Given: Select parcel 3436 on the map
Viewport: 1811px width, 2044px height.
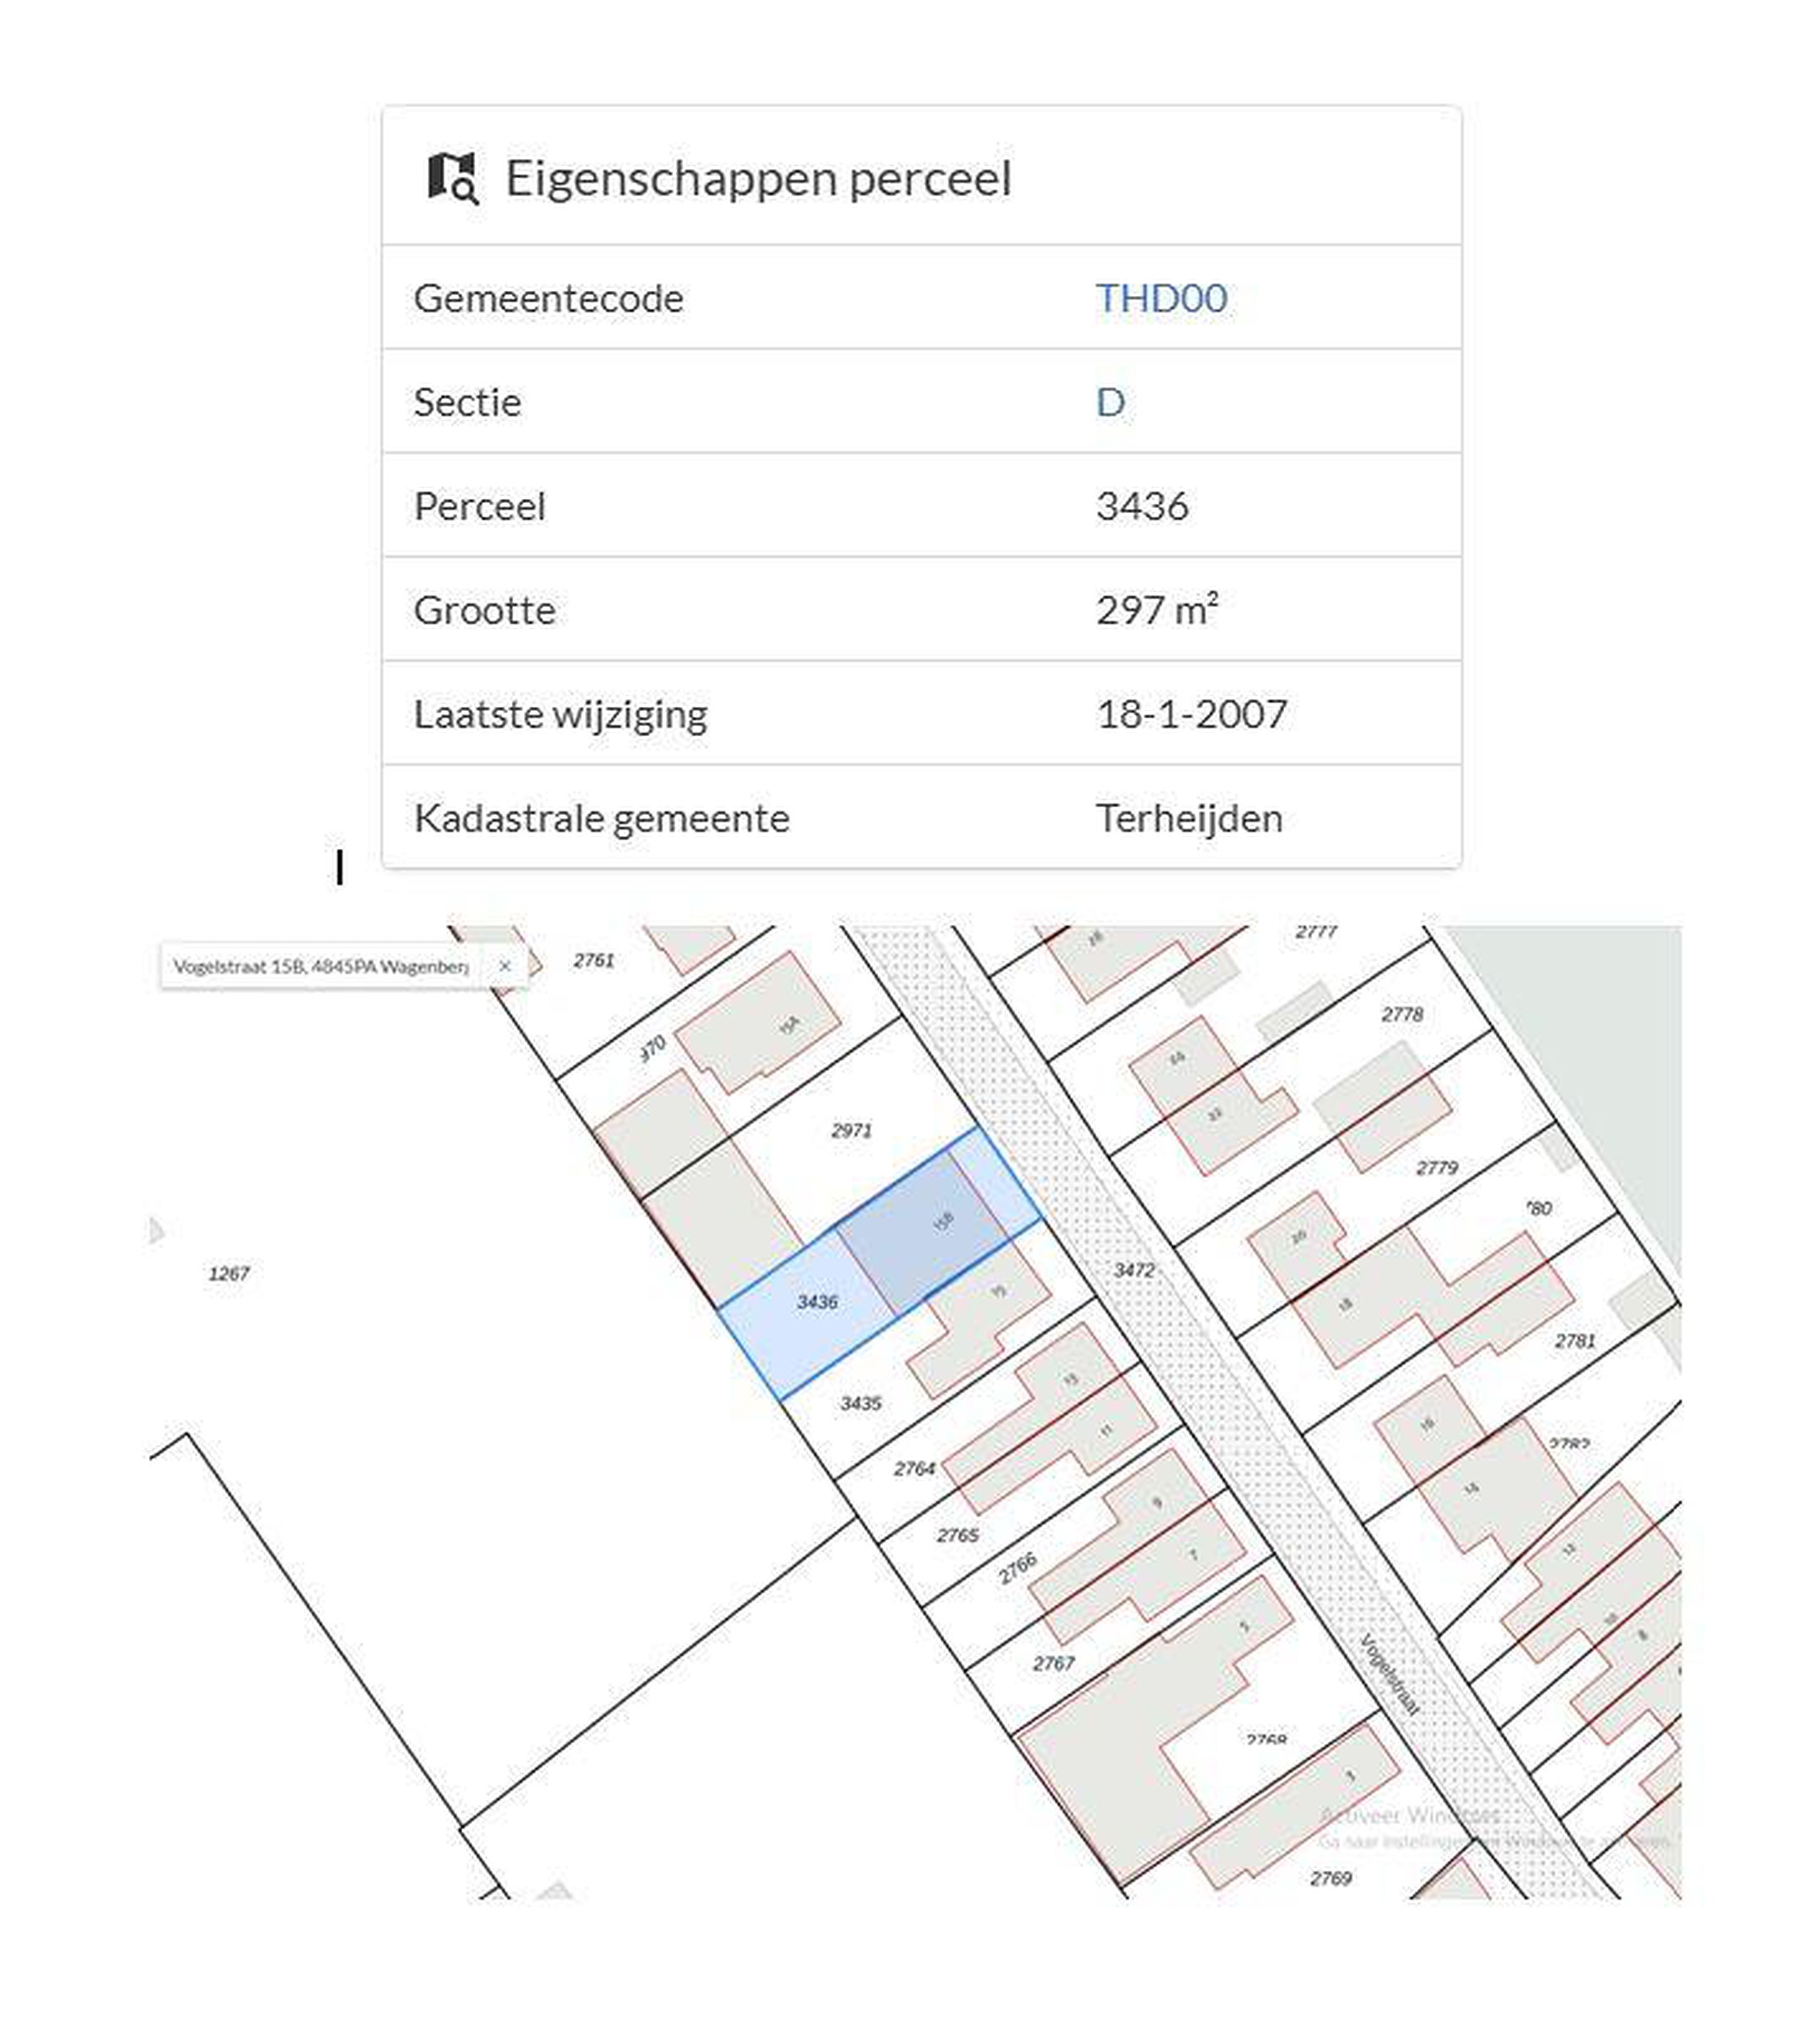Looking at the screenshot, I should click(x=817, y=1301).
